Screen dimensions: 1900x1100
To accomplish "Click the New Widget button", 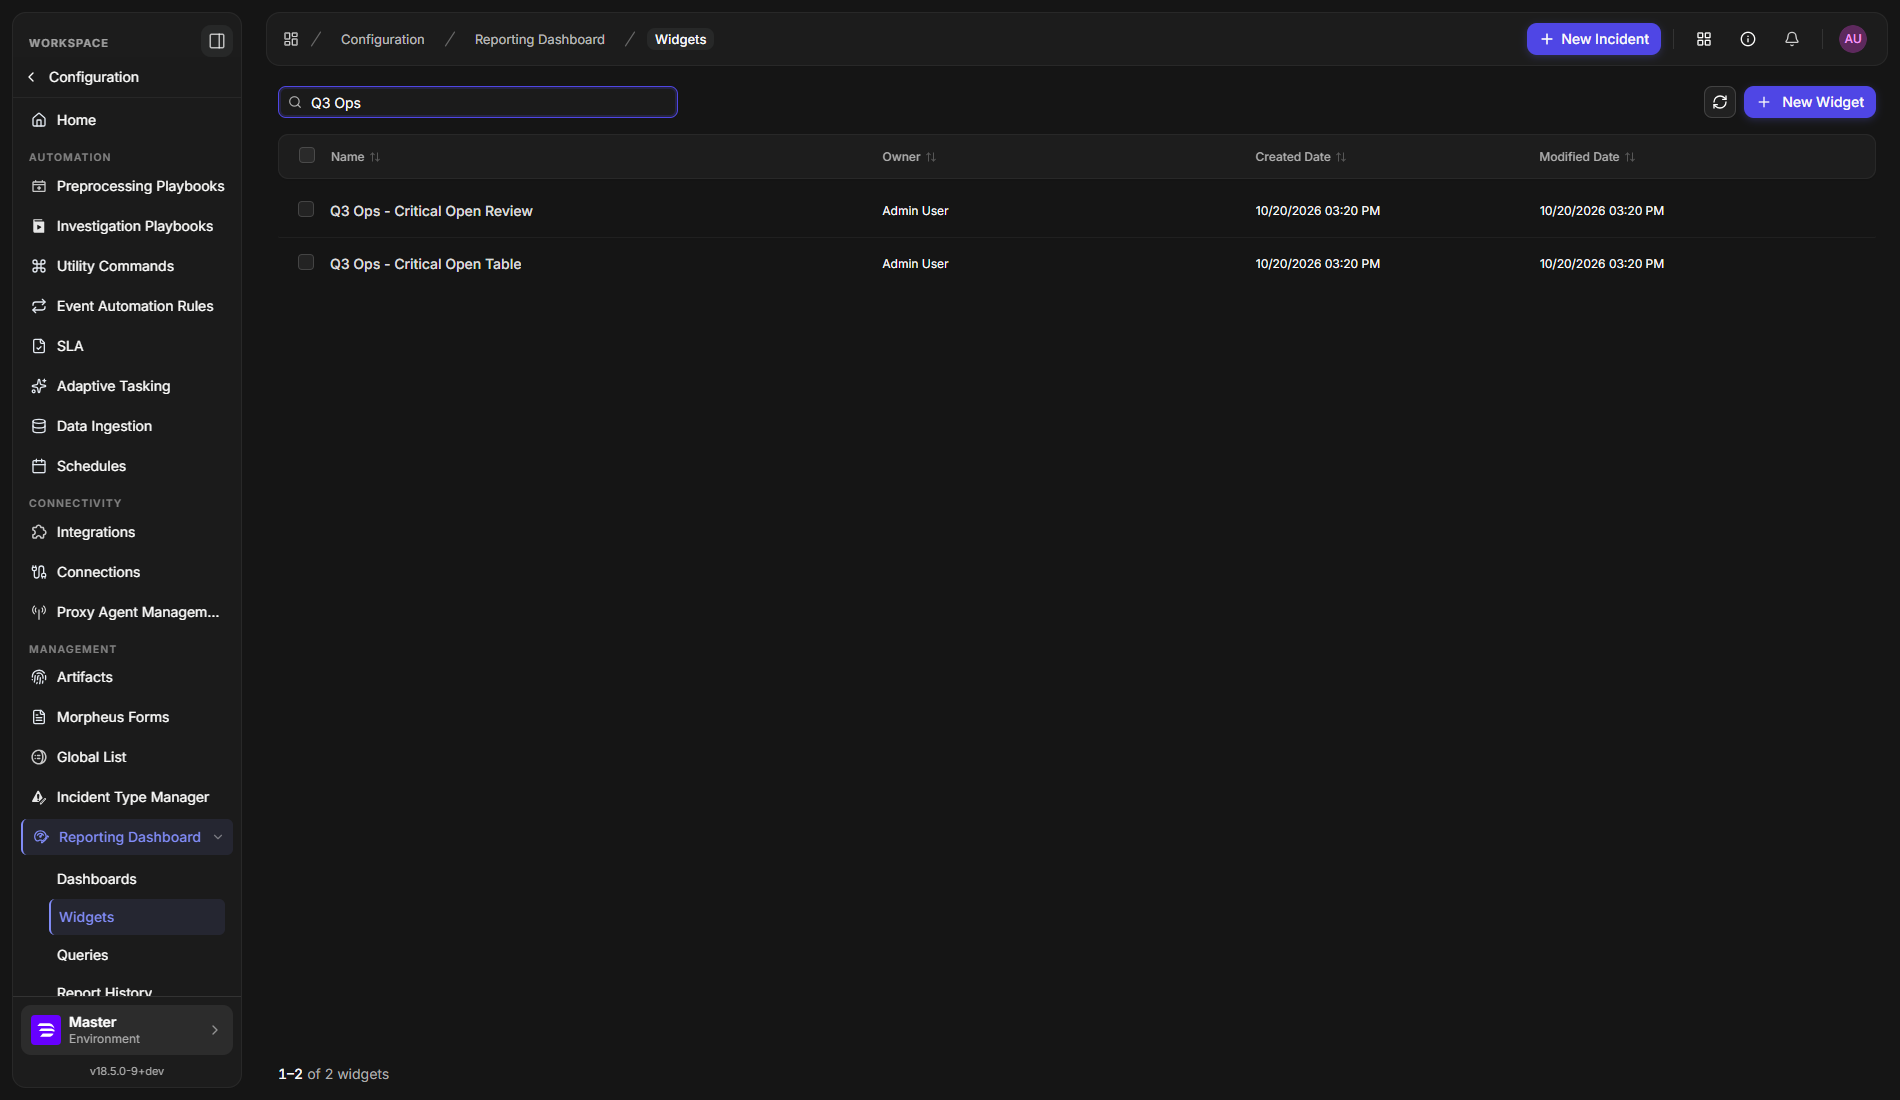I will coord(1810,102).
